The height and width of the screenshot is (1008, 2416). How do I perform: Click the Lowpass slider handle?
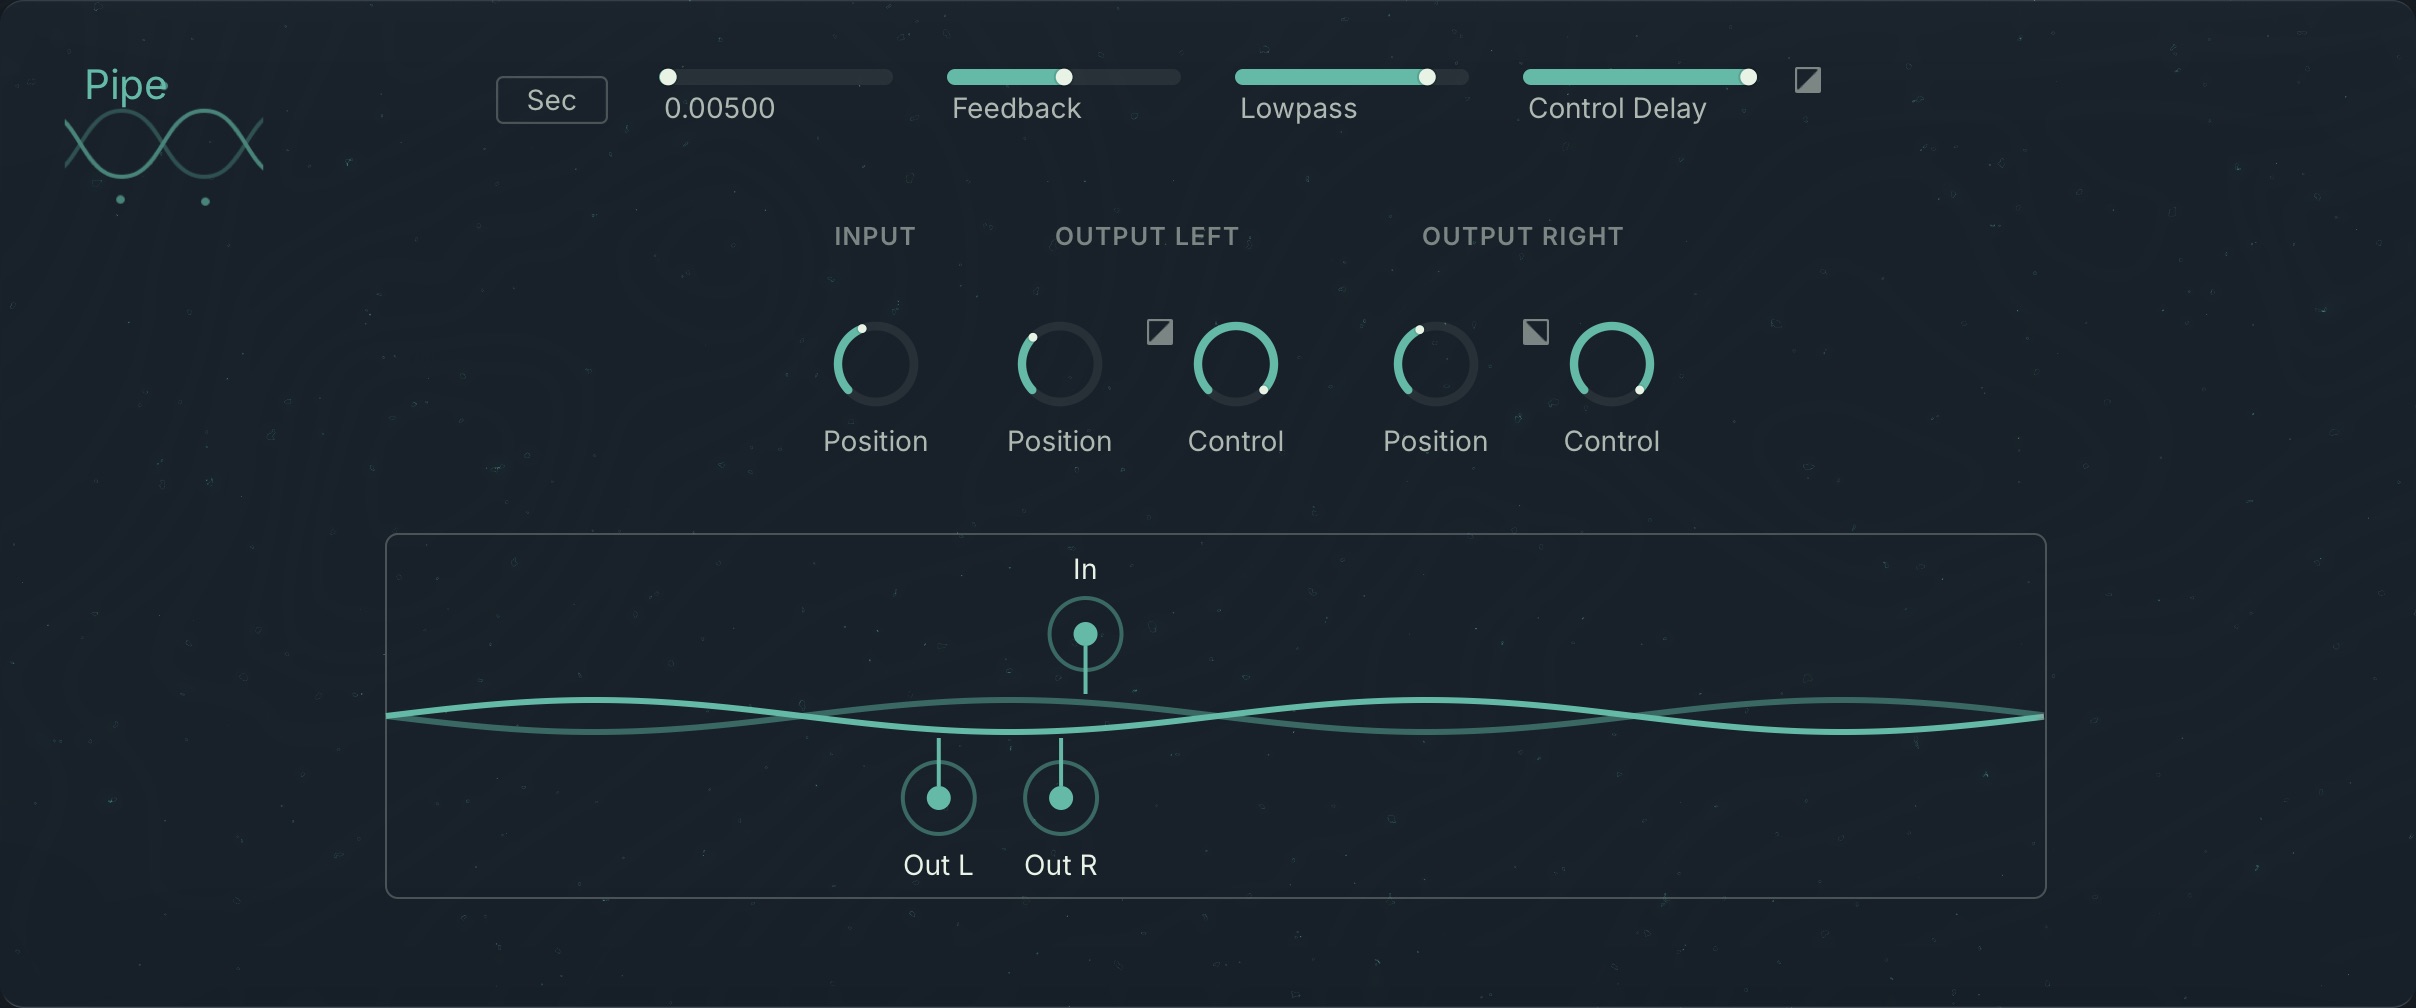coord(1427,76)
